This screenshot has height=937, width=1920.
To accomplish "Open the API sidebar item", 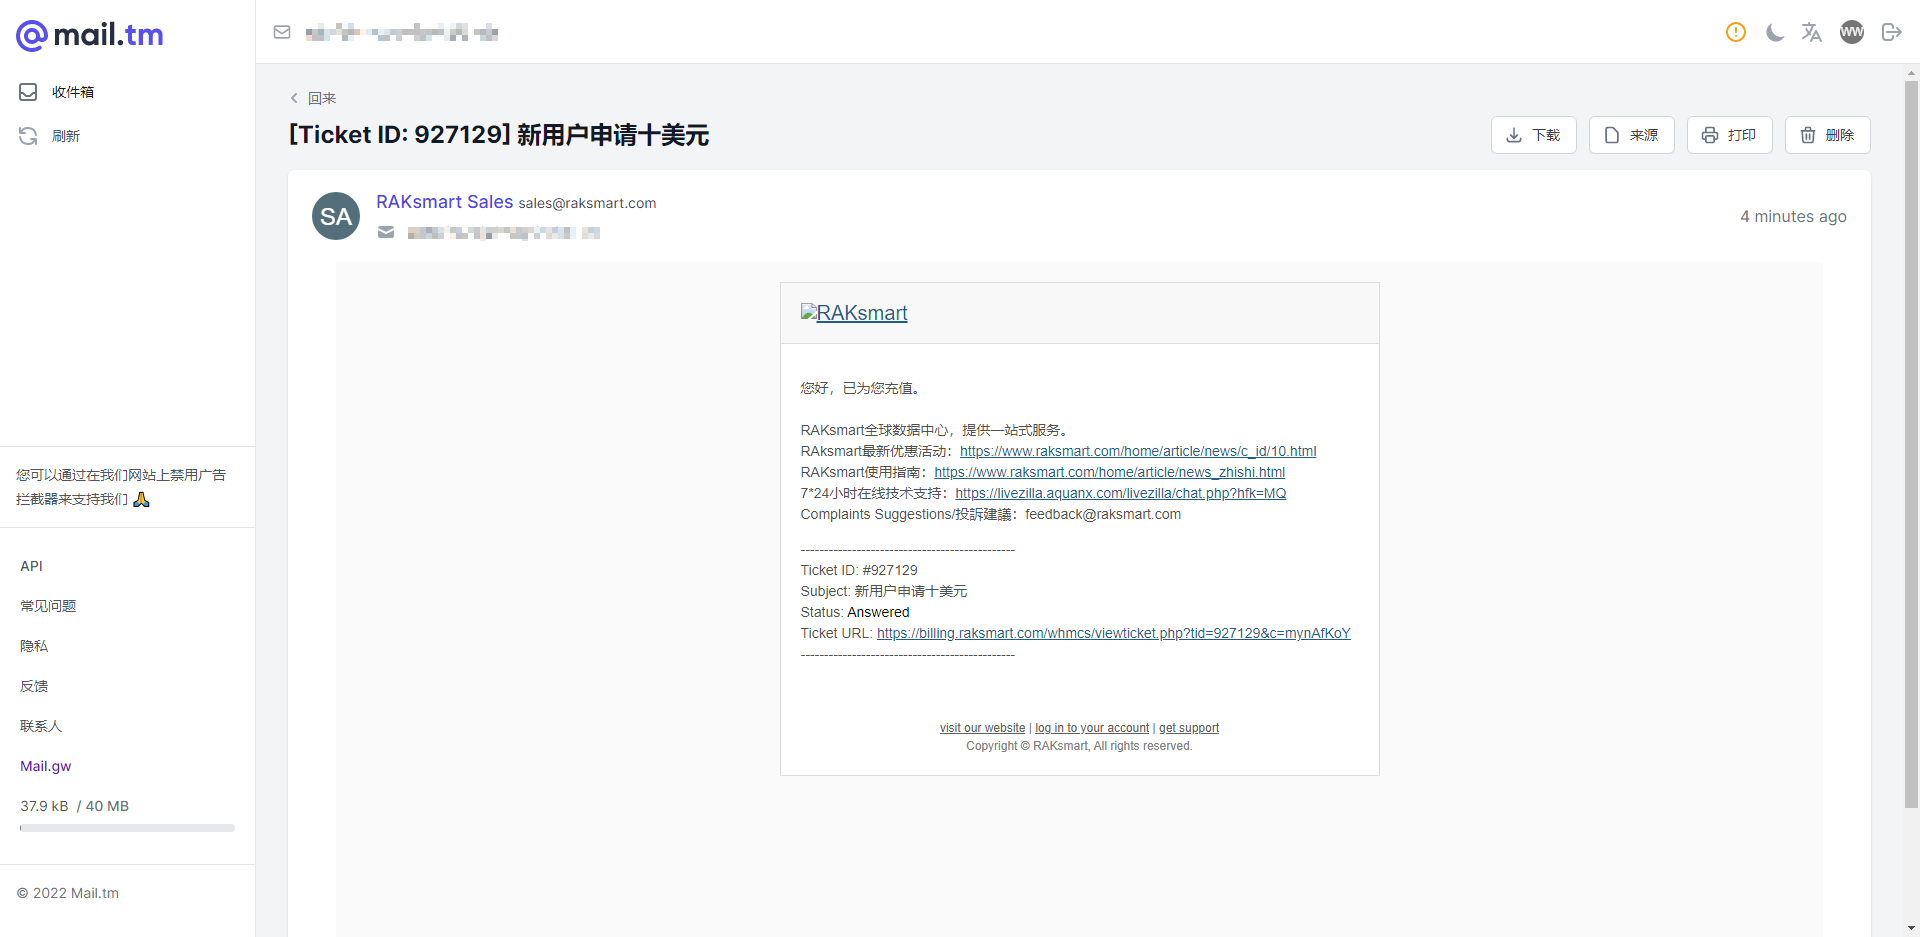I will click(32, 566).
